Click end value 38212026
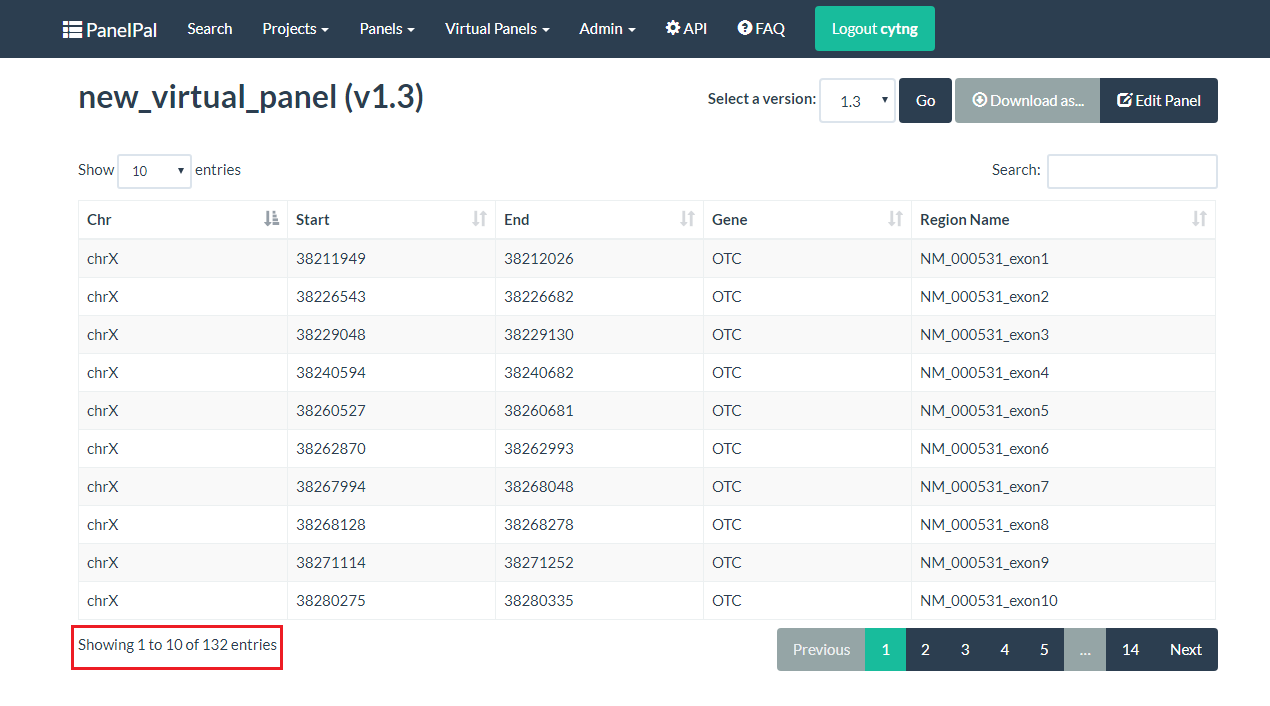The width and height of the screenshot is (1270, 706). click(x=539, y=259)
